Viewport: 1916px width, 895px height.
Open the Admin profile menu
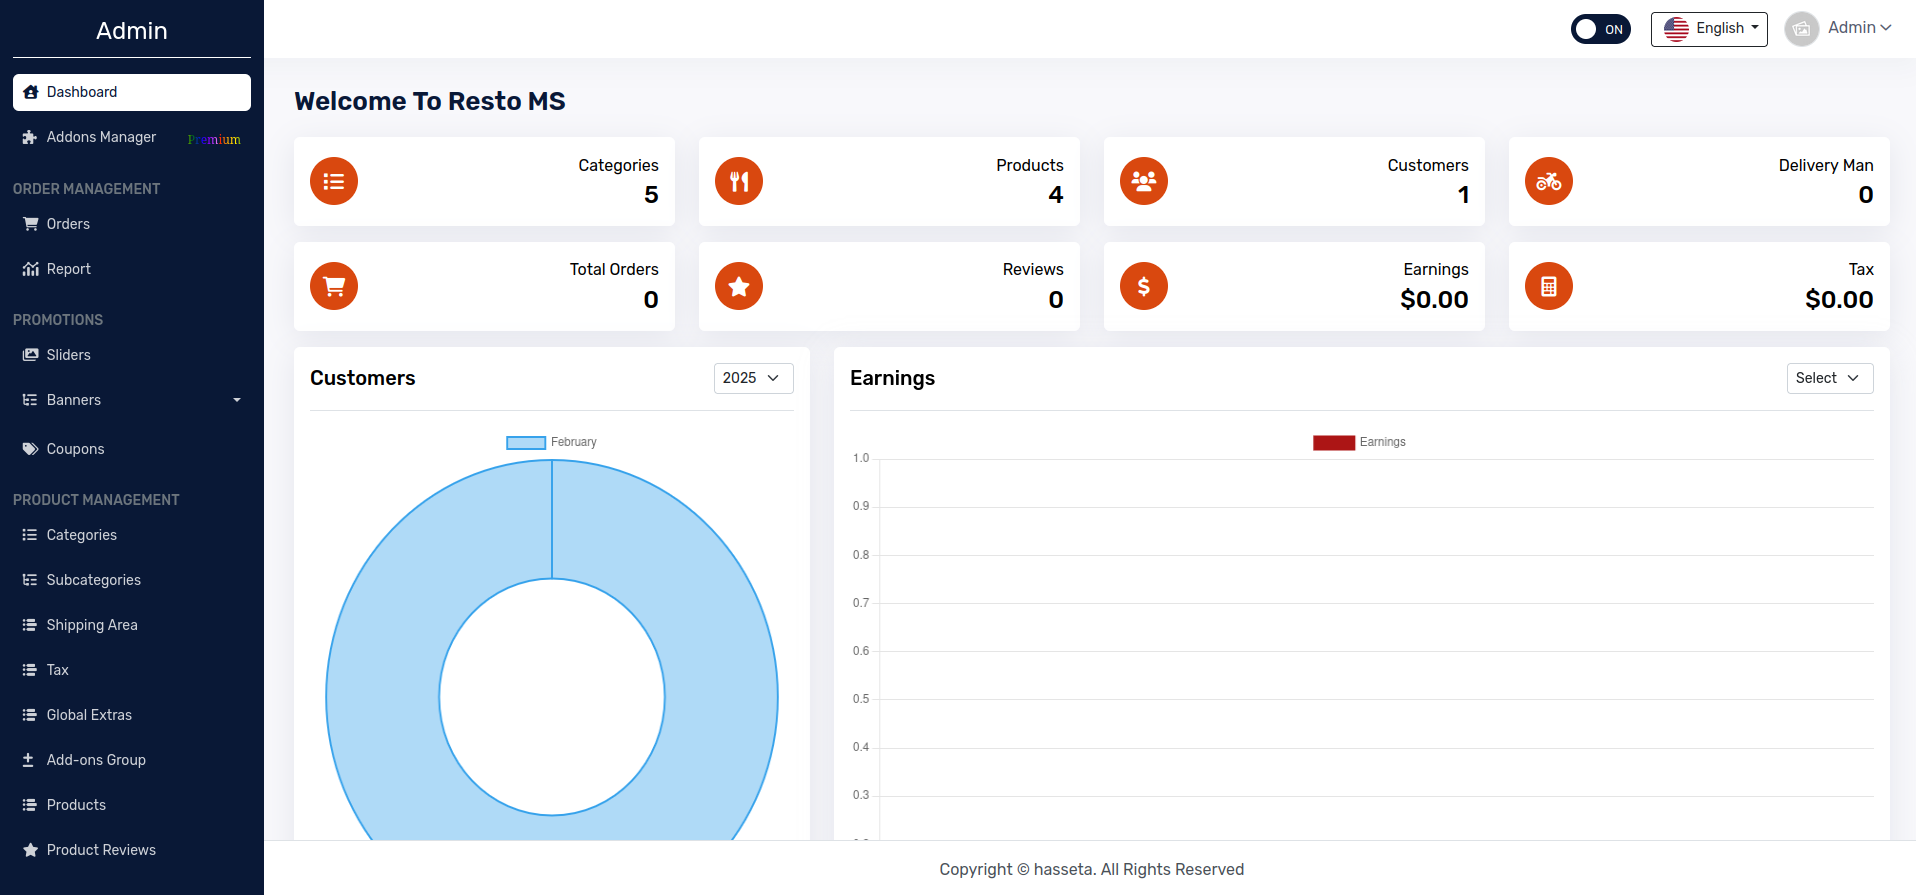click(1839, 28)
